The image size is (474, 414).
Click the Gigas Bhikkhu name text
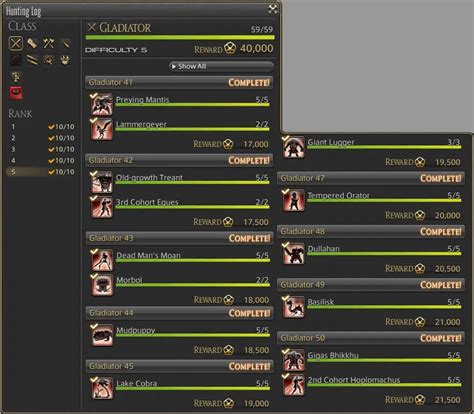(333, 355)
